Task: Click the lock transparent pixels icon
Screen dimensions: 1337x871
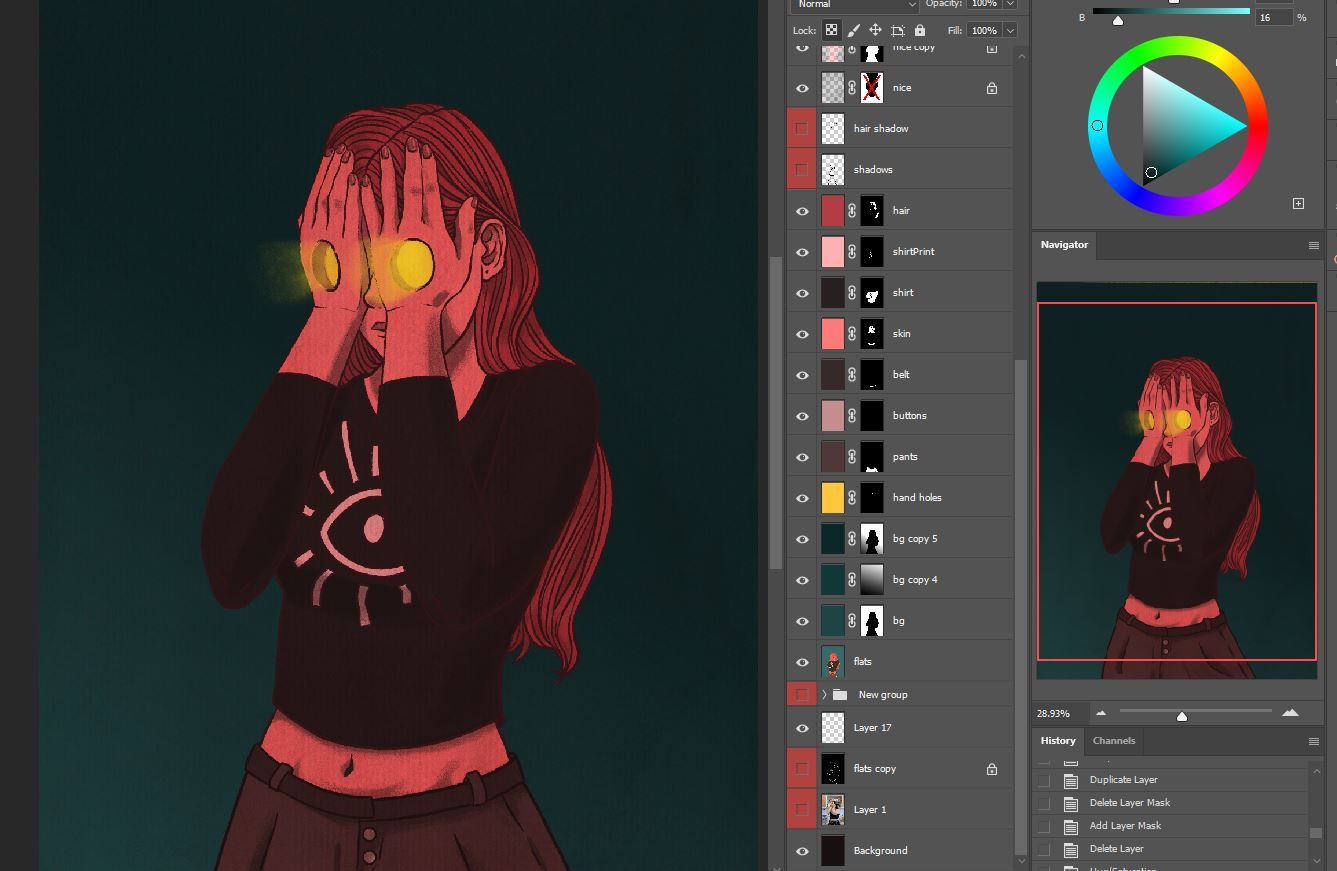Action: pyautogui.click(x=831, y=30)
